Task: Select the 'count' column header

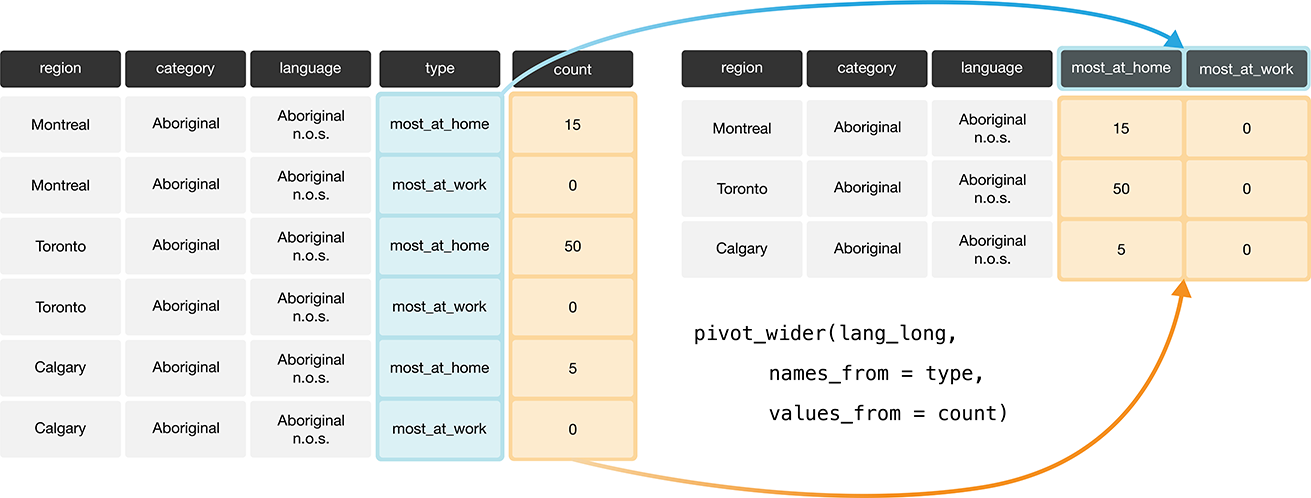Action: 572,69
